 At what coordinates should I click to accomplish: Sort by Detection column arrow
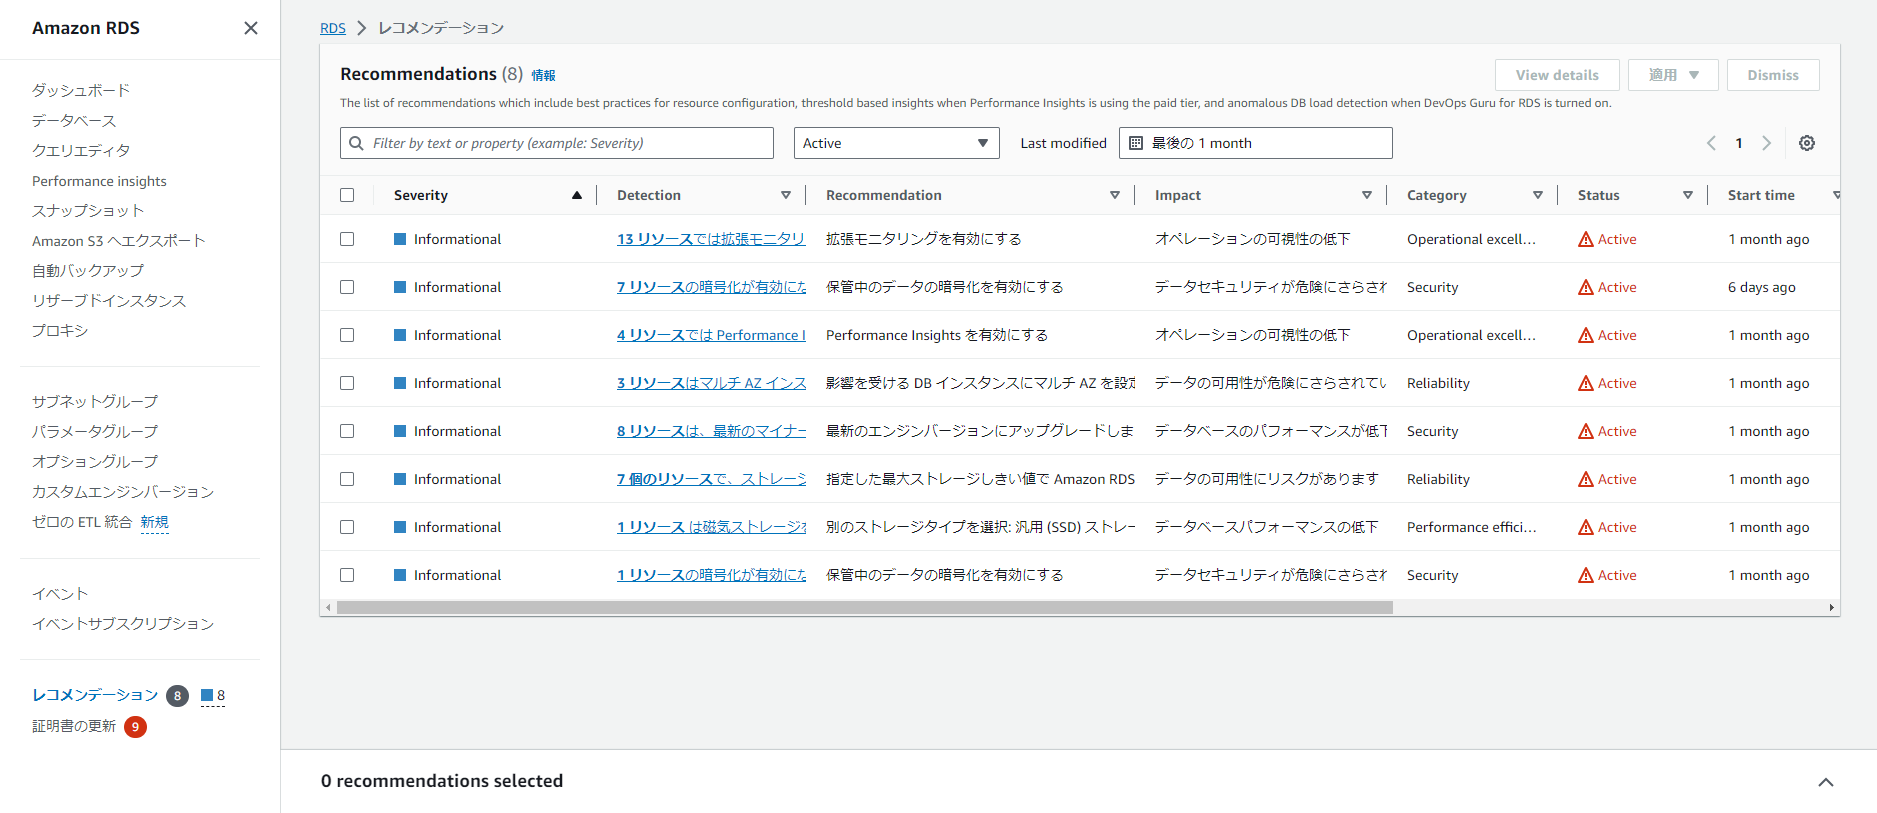[x=786, y=195]
